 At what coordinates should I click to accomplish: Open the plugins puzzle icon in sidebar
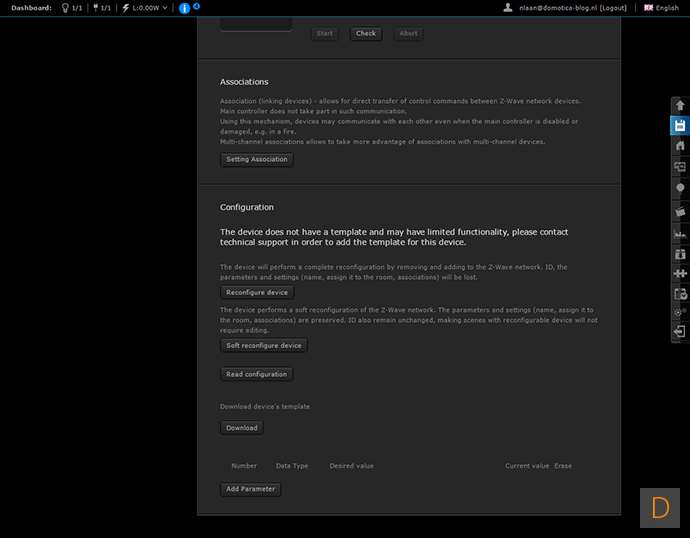680,273
